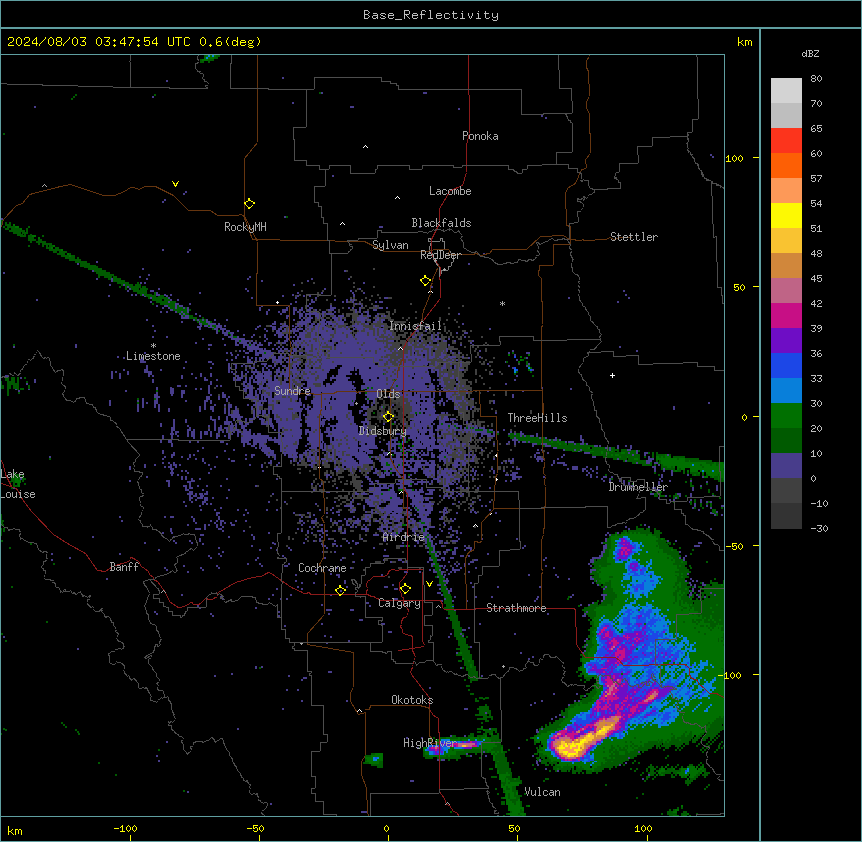Click the Ponoka city label

[x=480, y=136]
